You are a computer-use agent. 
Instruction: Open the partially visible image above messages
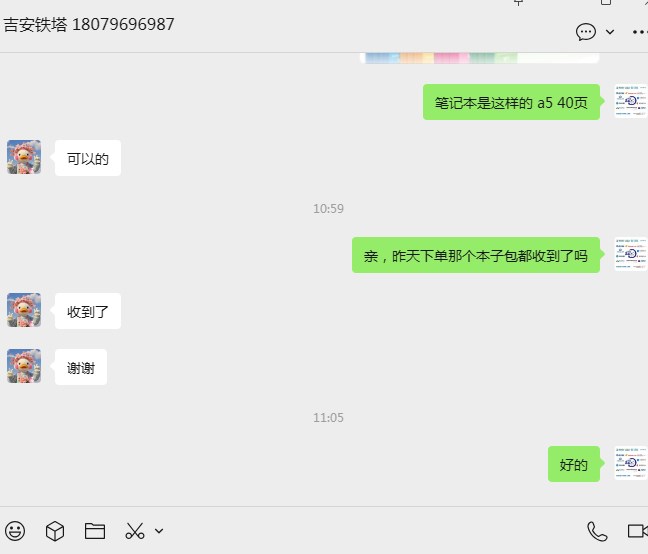479,58
